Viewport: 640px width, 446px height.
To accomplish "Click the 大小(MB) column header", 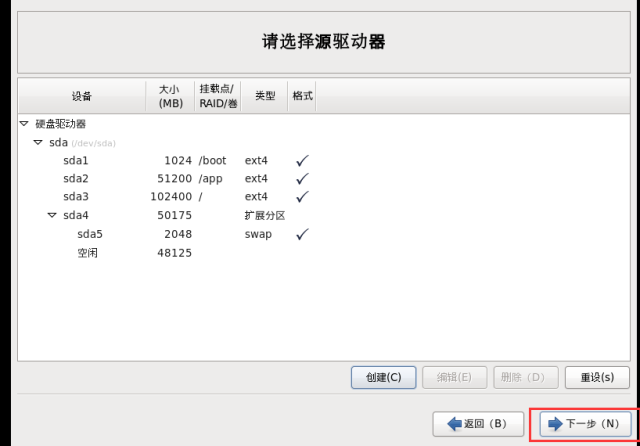I will (x=170, y=96).
